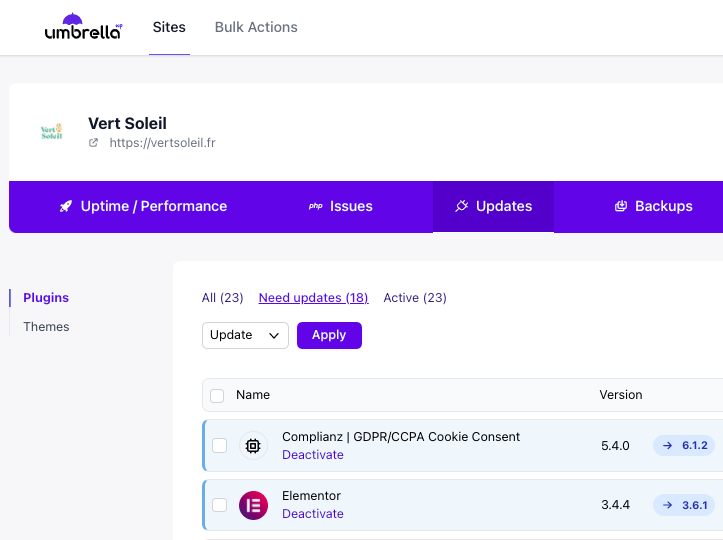Check the Complianz plugin checkbox
Screen dimensions: 723x540
[220, 446]
